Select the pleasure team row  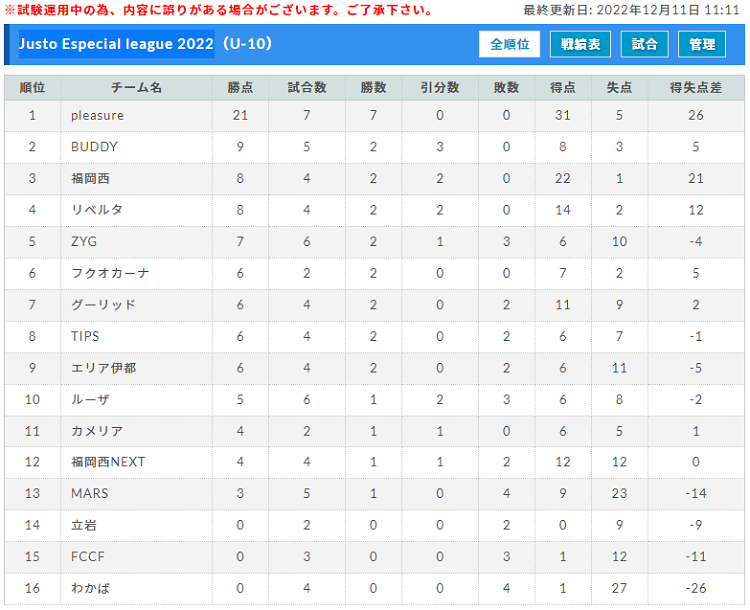pos(375,115)
